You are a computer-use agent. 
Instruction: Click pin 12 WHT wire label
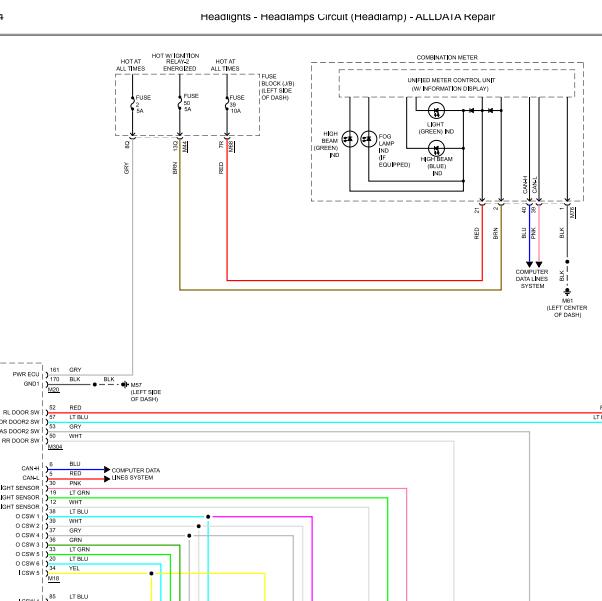(66, 502)
